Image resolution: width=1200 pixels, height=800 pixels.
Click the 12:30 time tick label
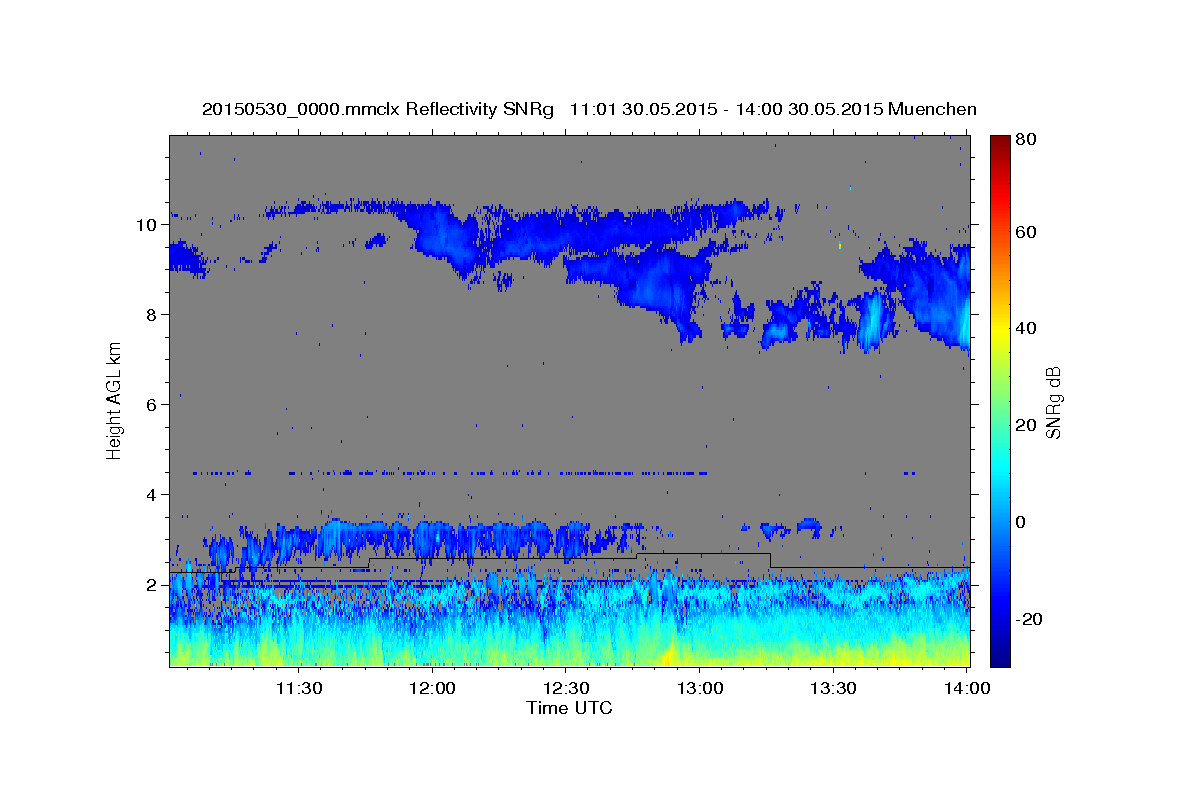(x=565, y=689)
